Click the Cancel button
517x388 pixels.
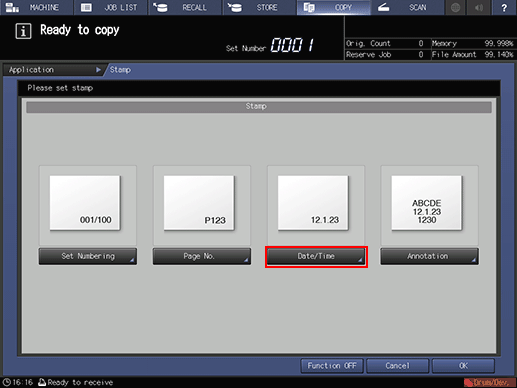coord(397,366)
